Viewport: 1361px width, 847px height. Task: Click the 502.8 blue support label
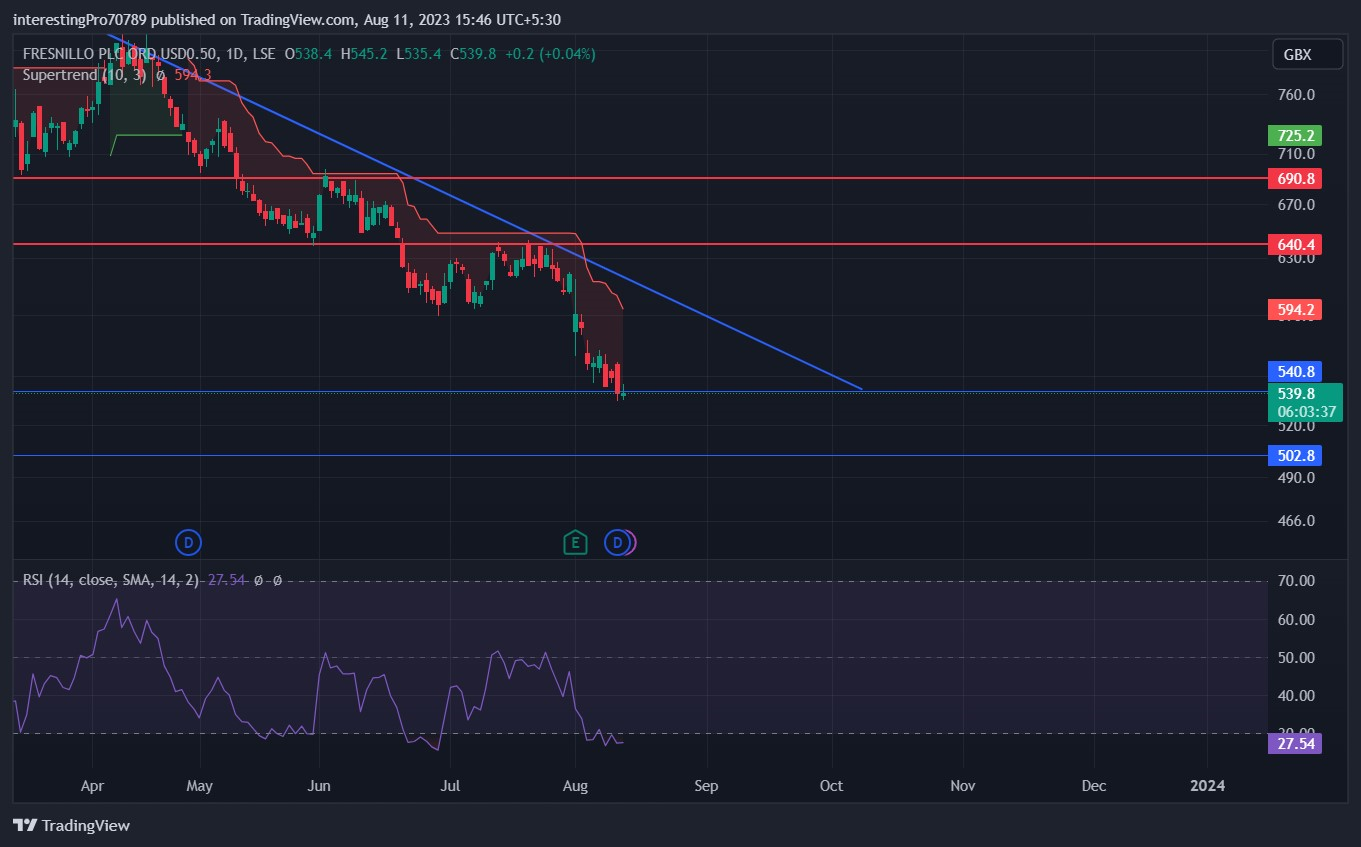tap(1294, 455)
